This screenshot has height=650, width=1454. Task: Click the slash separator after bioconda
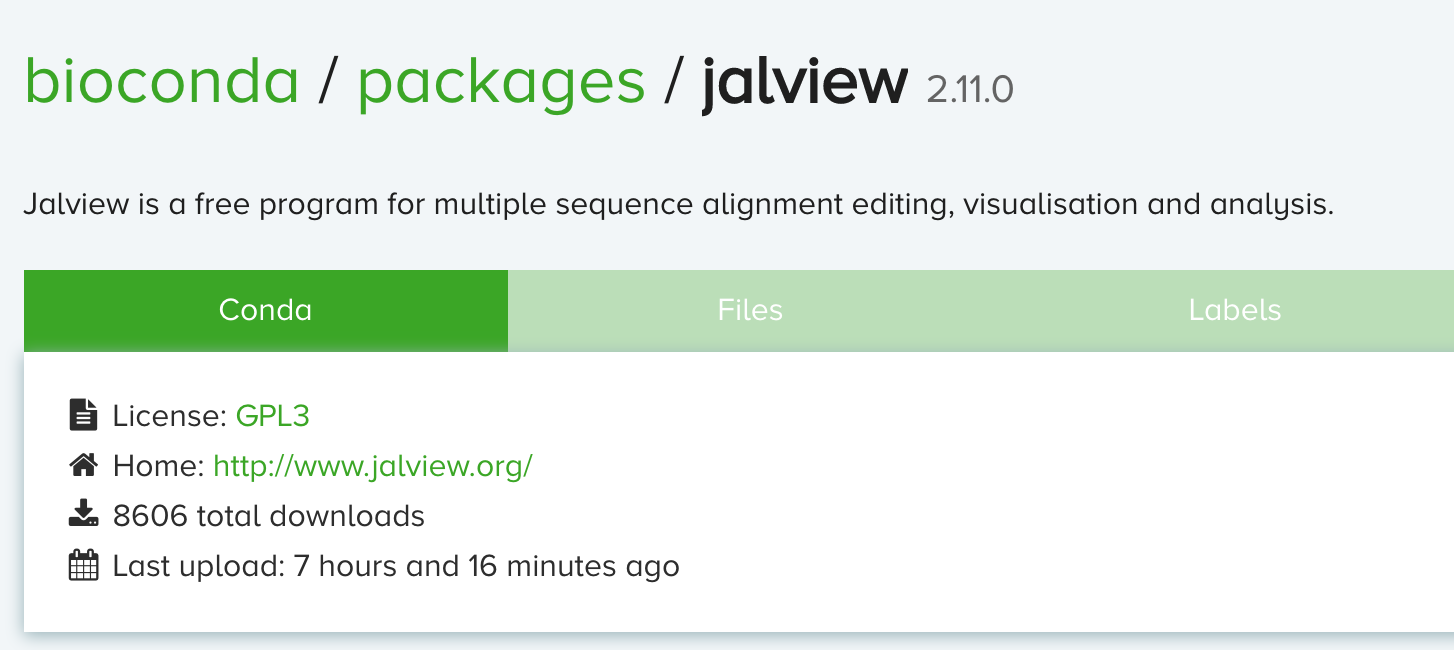(329, 82)
